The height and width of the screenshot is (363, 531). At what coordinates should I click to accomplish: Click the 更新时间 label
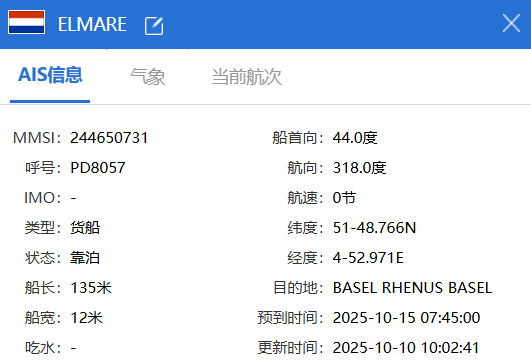point(291,348)
